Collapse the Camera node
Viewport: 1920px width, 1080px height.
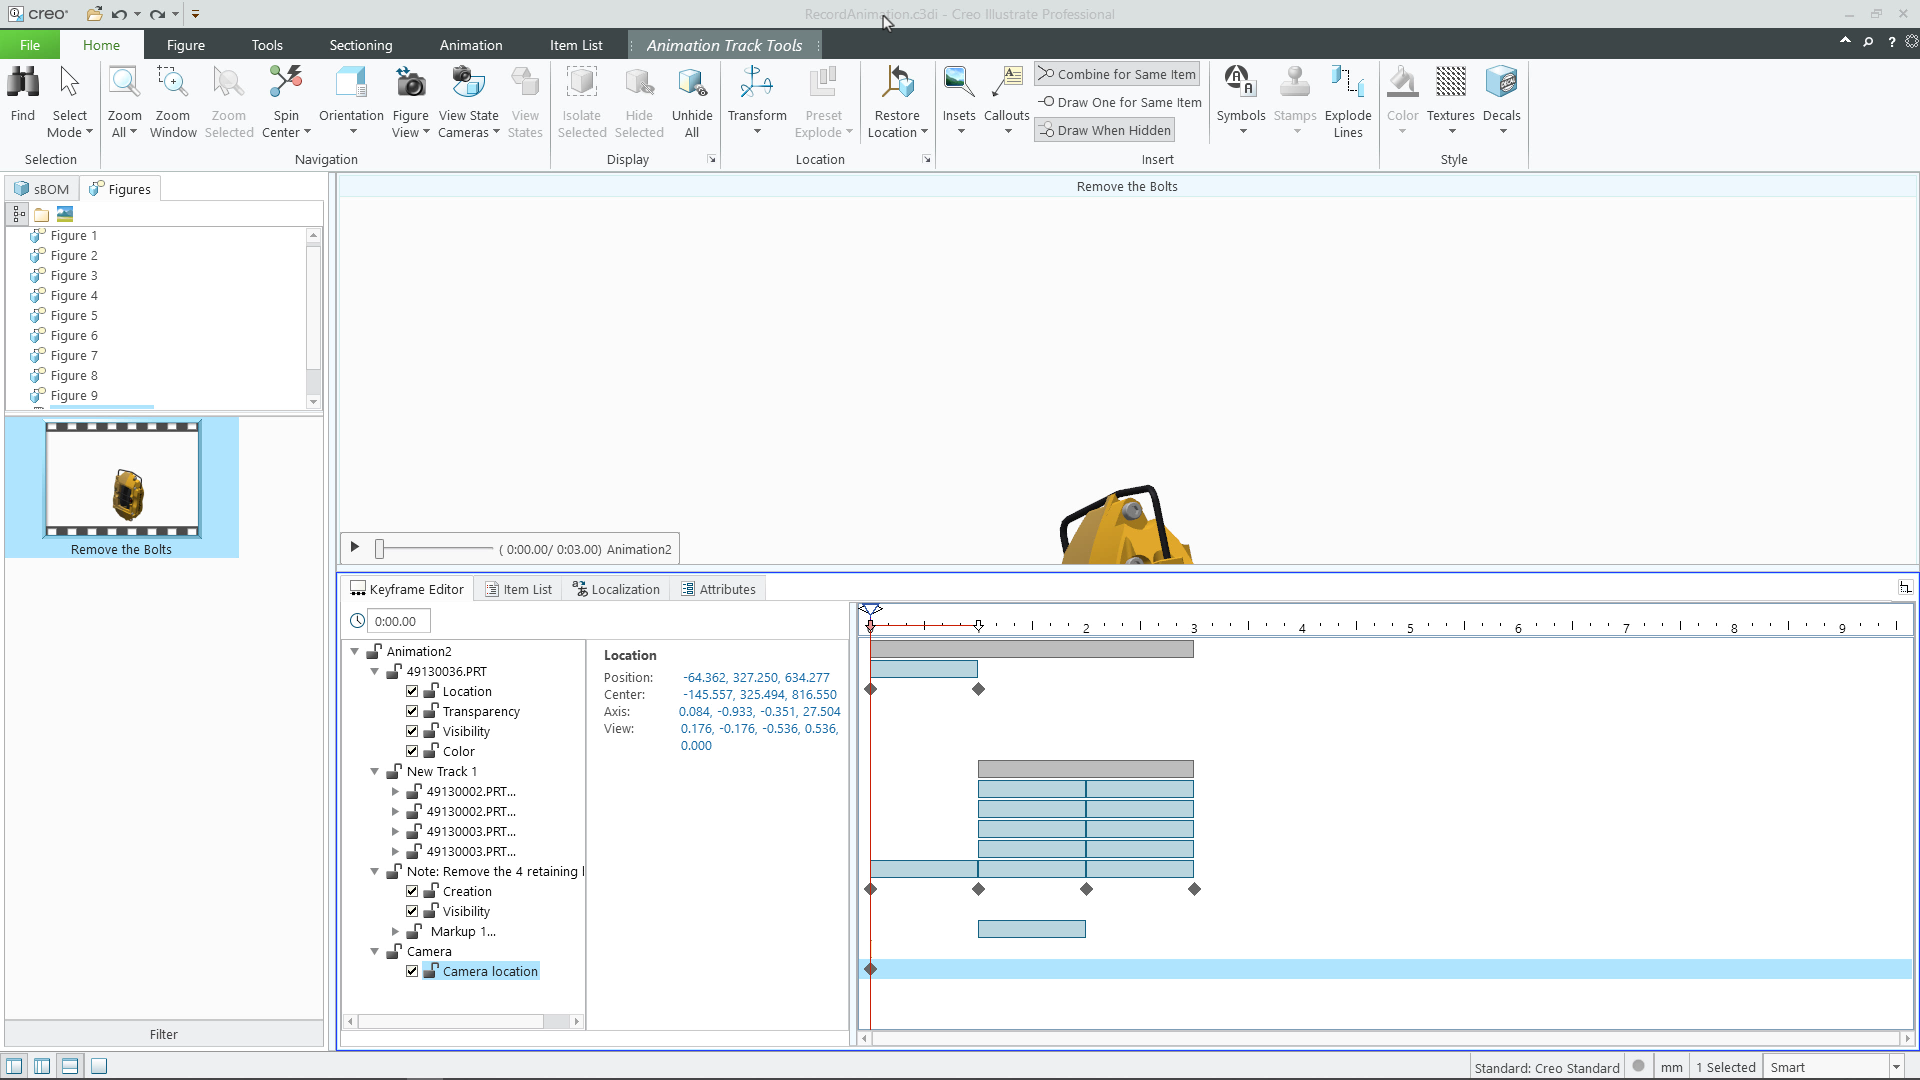pos(375,951)
